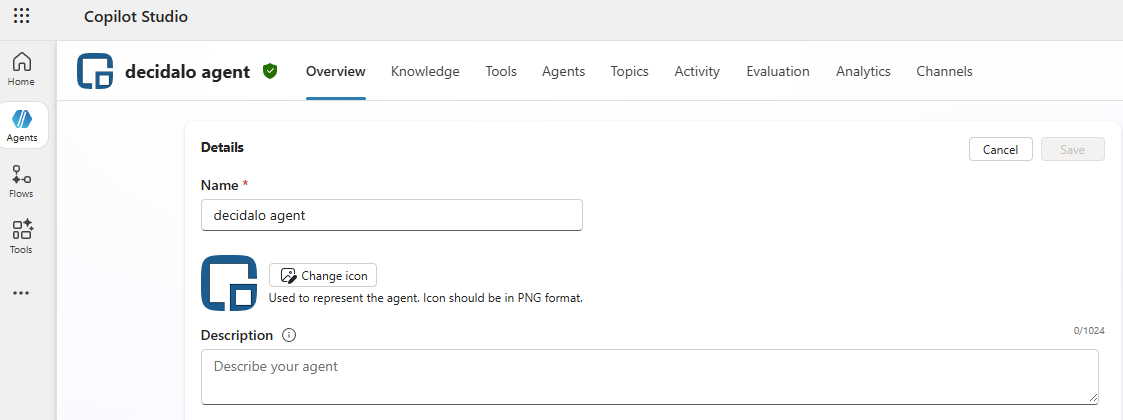This screenshot has height=420, width=1123.
Task: Open Tools in the left sidebar
Action: pos(21,237)
